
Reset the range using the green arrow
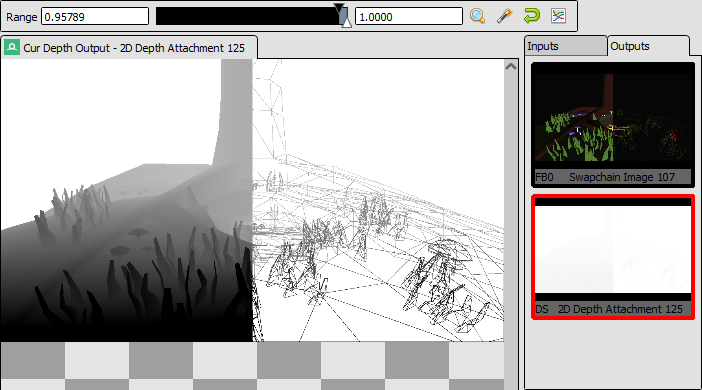click(x=531, y=17)
